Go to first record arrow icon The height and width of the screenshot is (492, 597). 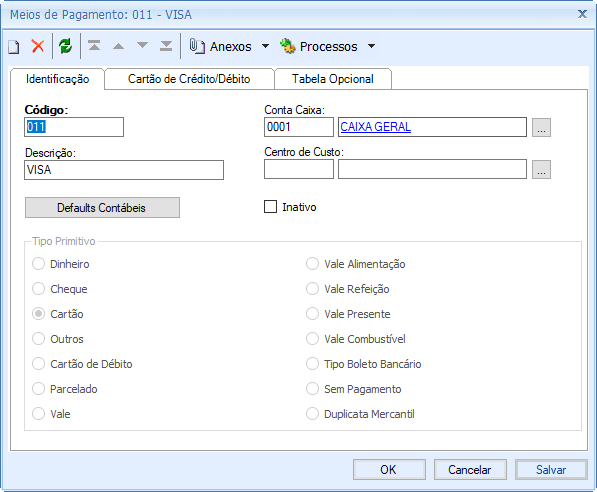pyautogui.click(x=94, y=46)
